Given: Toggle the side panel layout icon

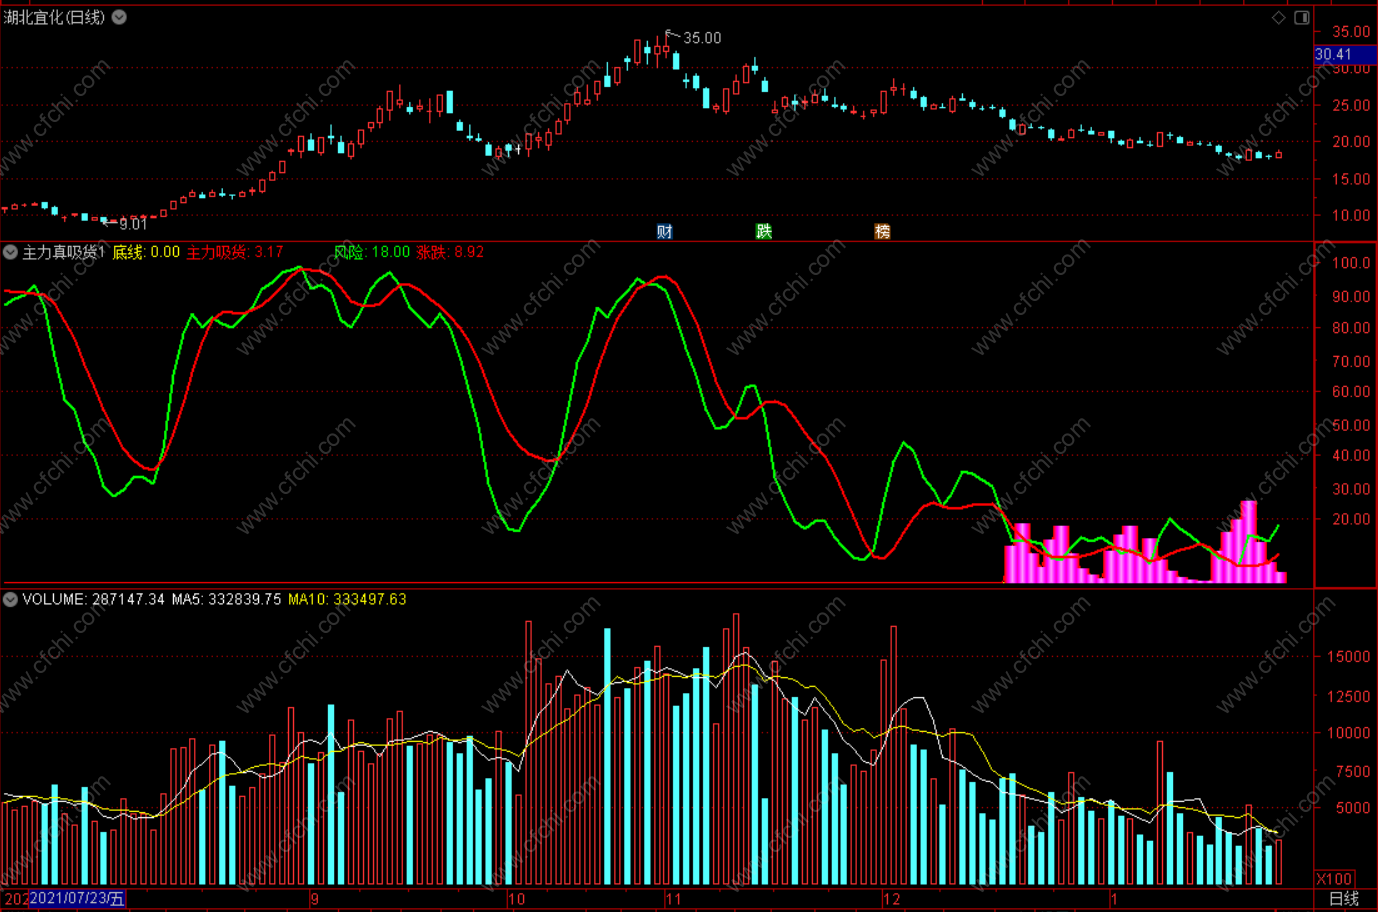Looking at the screenshot, I should (x=1302, y=17).
